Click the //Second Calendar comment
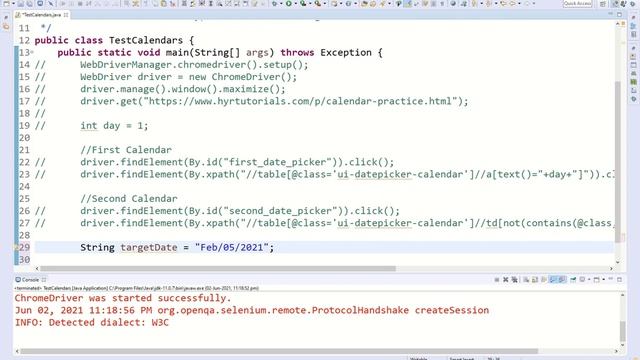640x360 pixels. (x=129, y=199)
